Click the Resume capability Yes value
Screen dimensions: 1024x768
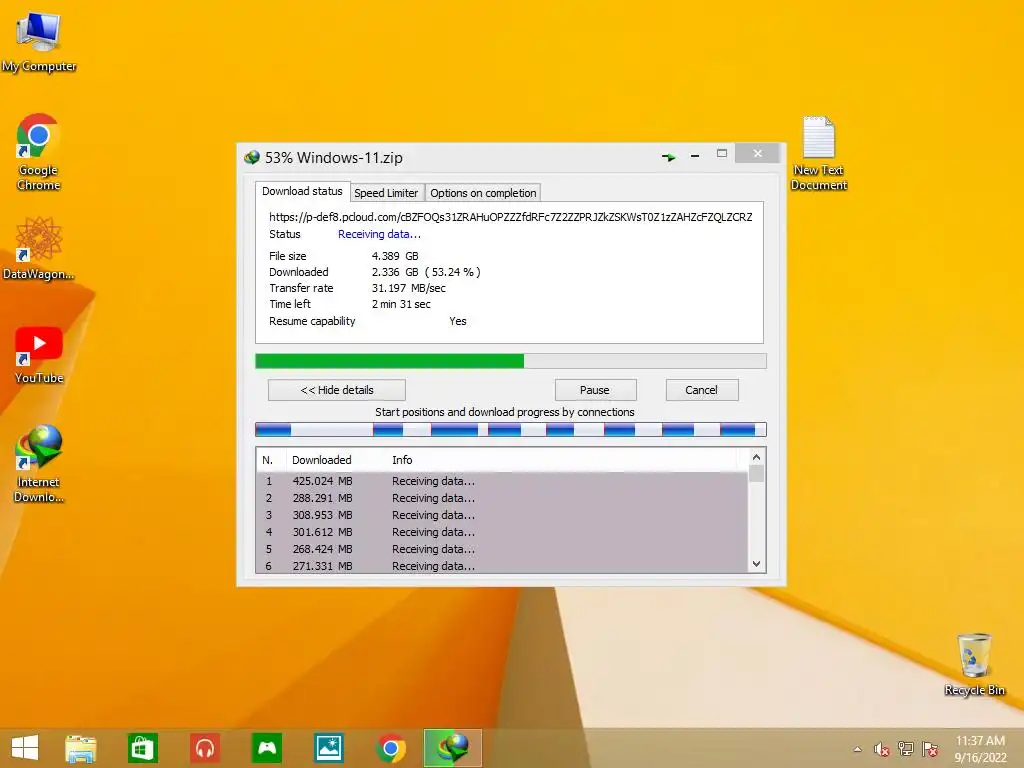coord(458,321)
